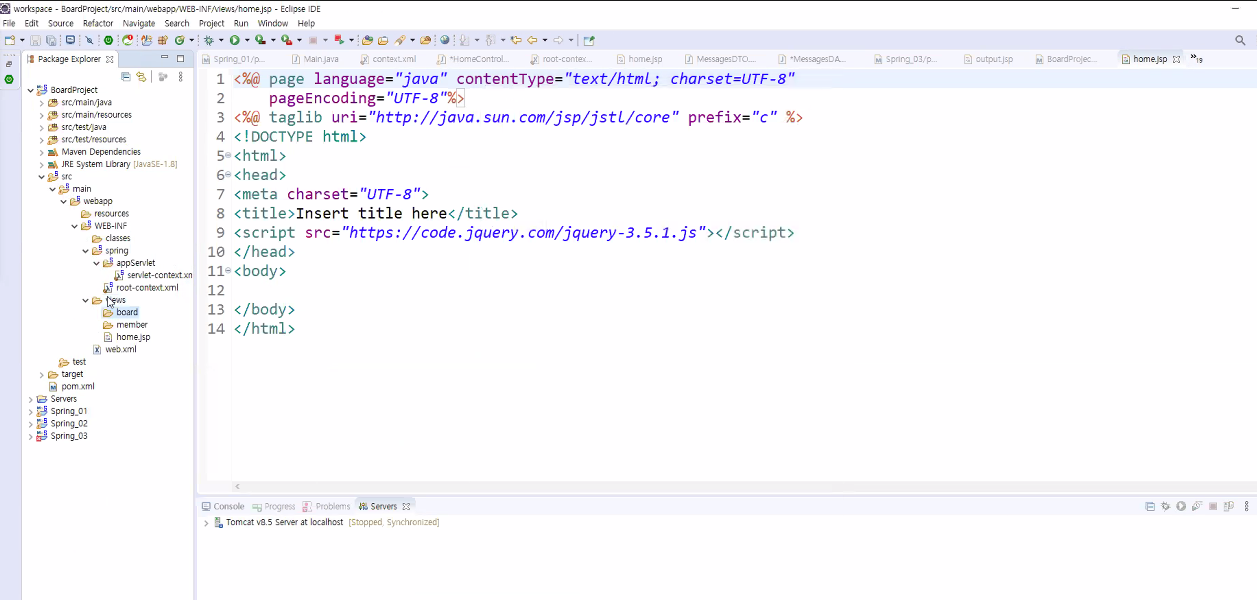1257x600 pixels.
Task: Open the Refactor menu
Action: (98, 23)
